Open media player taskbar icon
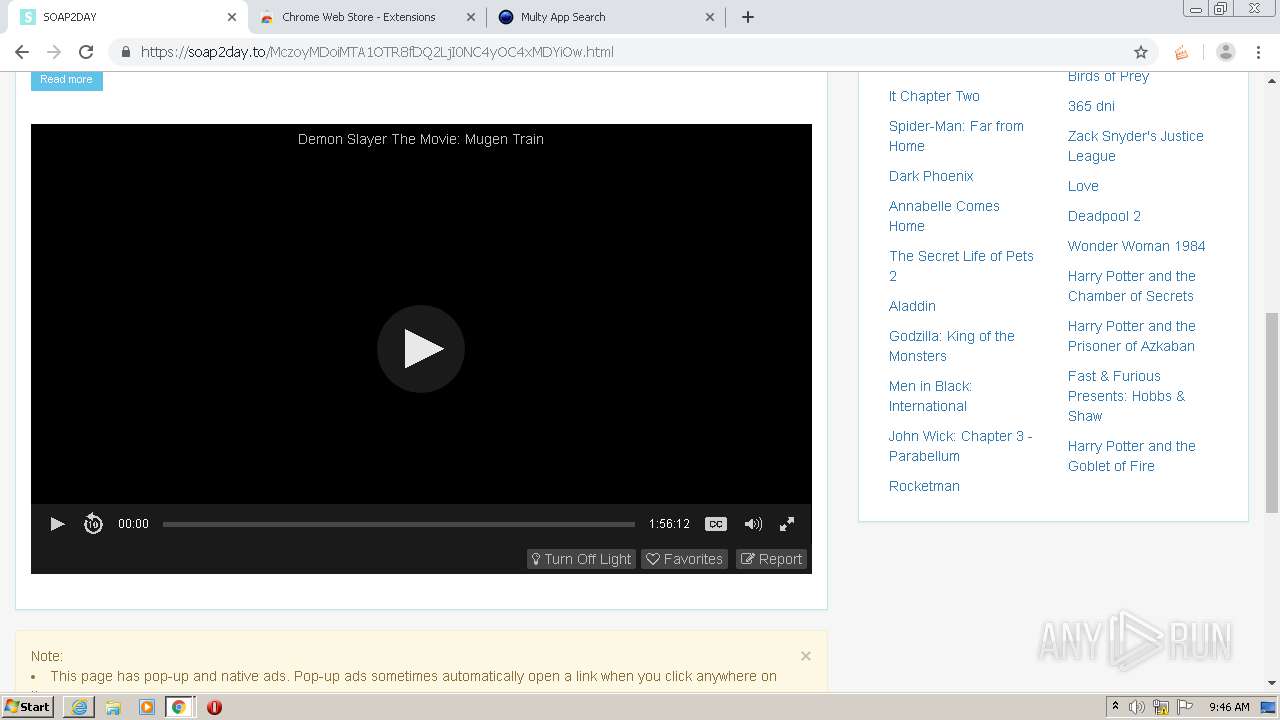Screen dimensions: 1280x720 tap(146, 707)
